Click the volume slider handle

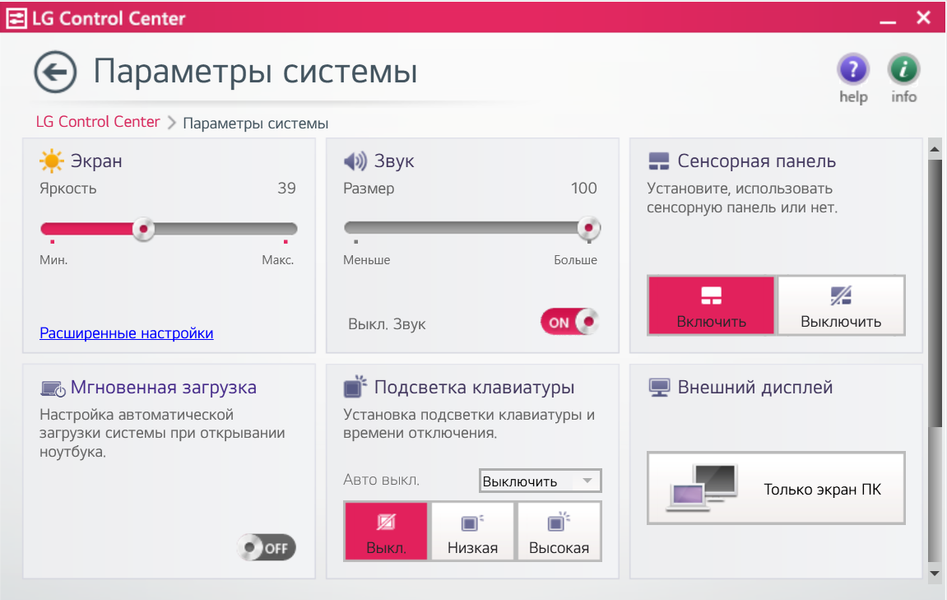[588, 228]
